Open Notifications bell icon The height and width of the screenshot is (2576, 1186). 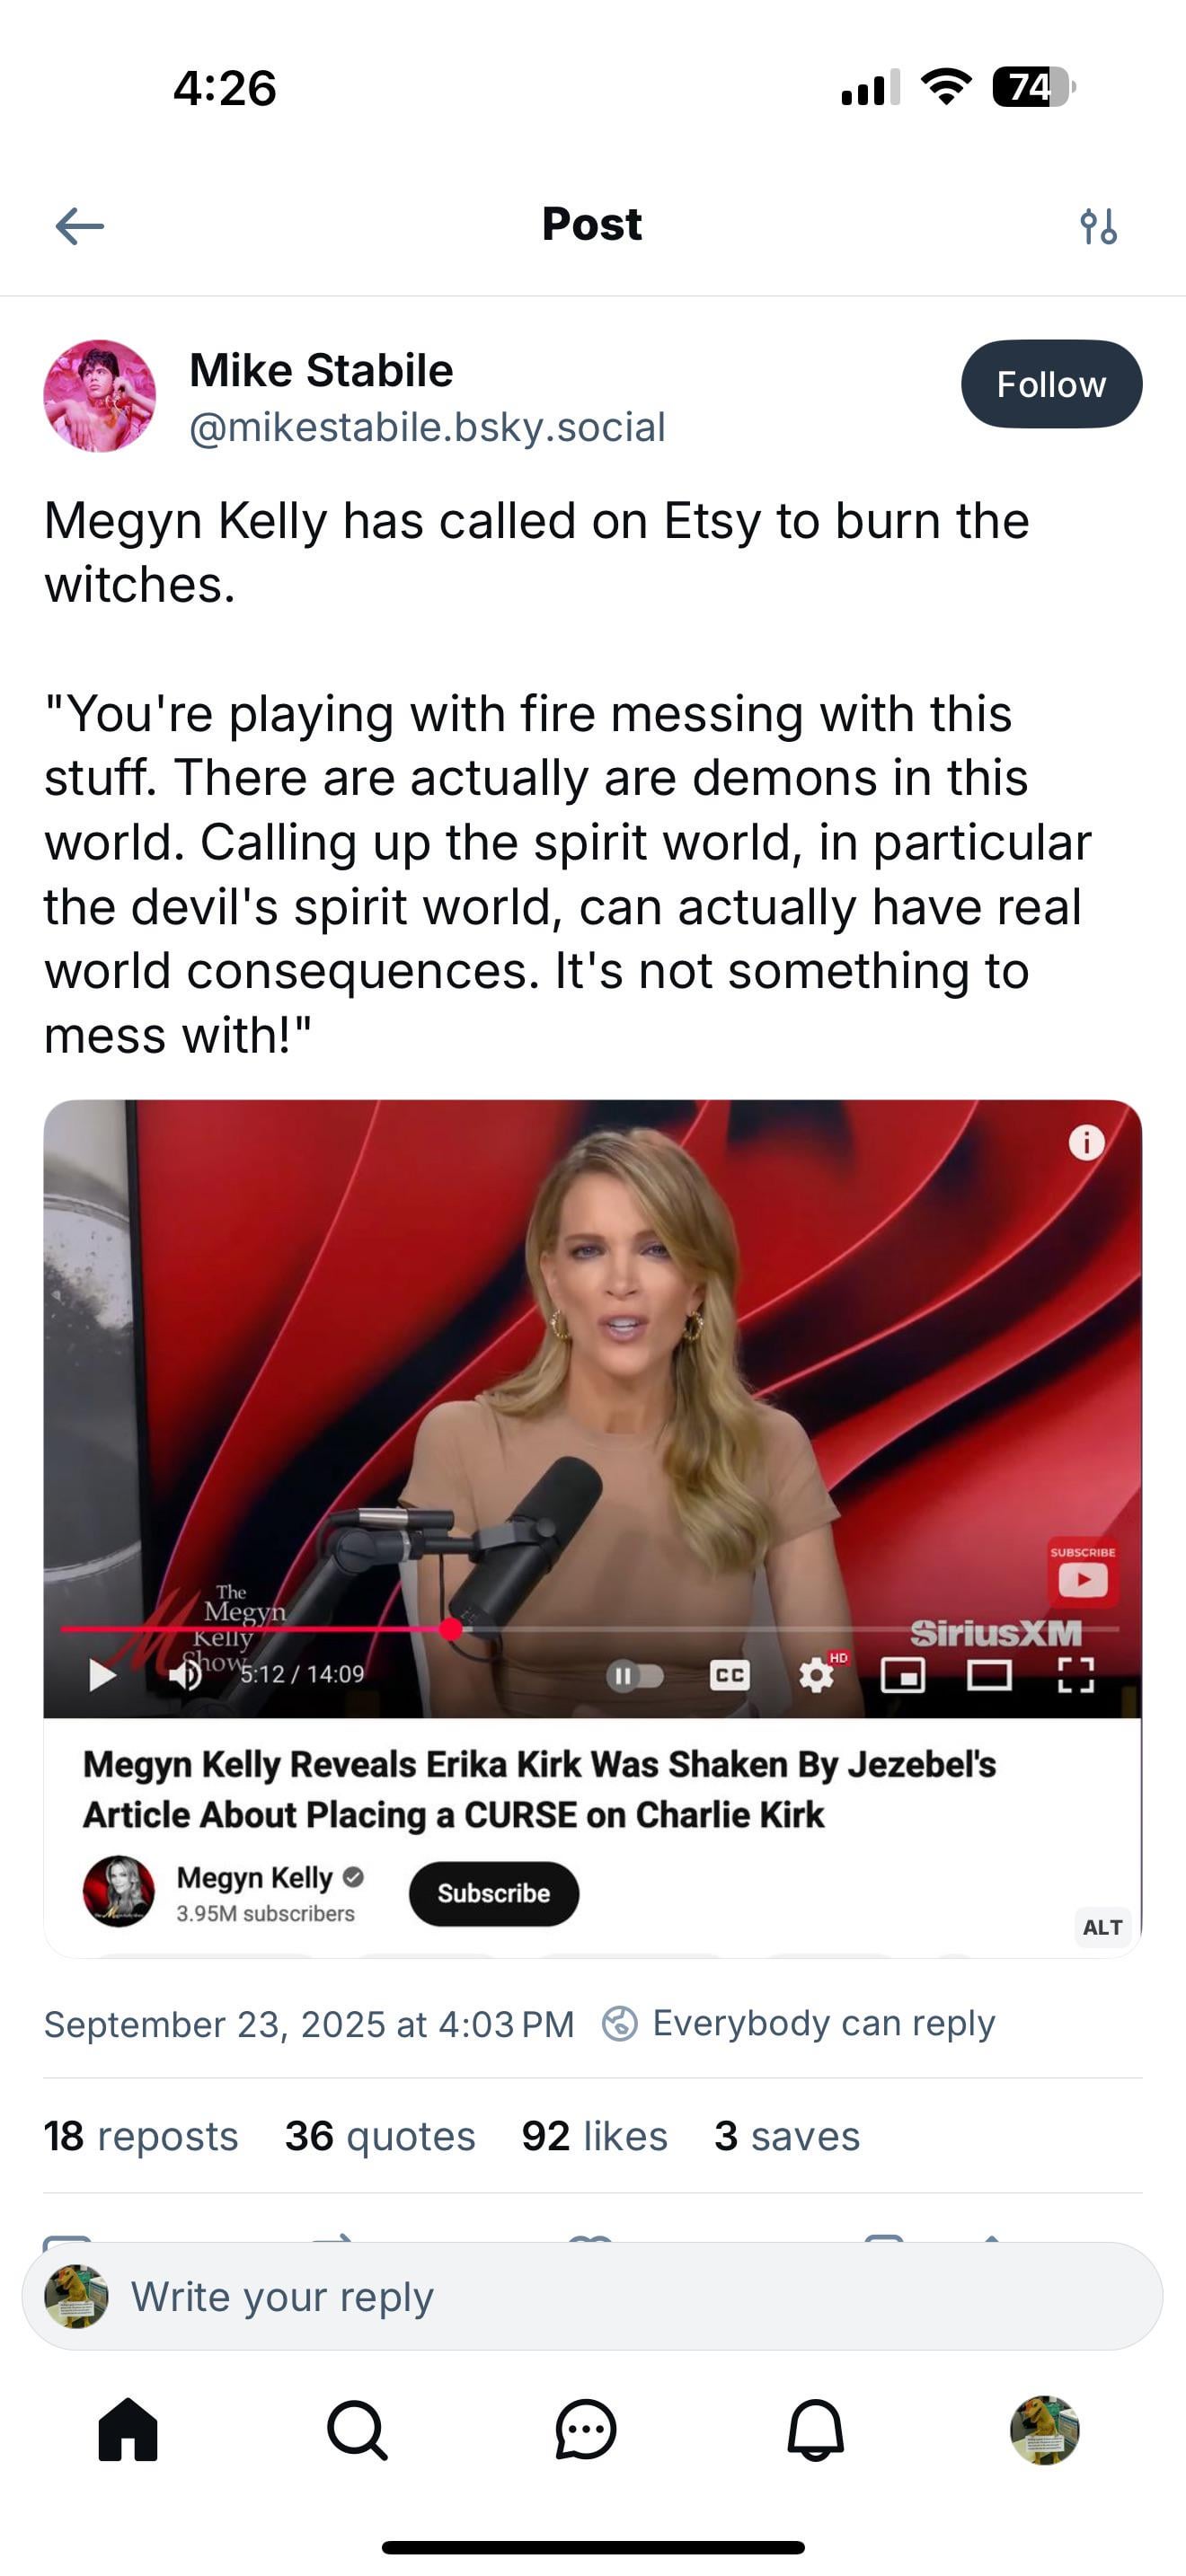(815, 2429)
